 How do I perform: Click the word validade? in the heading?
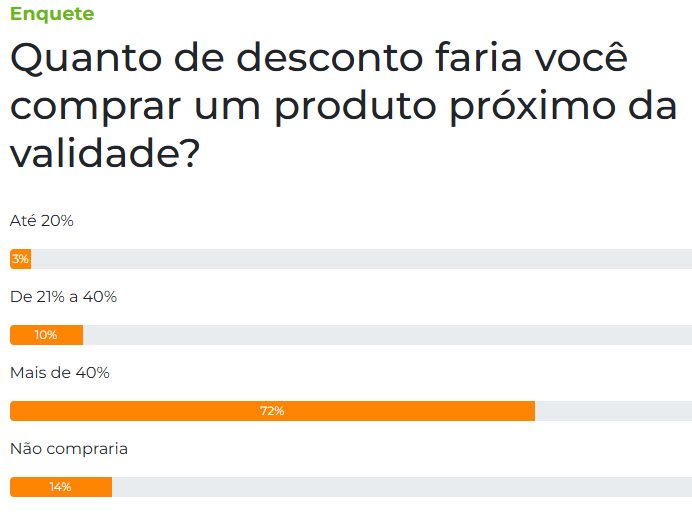(x=105, y=153)
